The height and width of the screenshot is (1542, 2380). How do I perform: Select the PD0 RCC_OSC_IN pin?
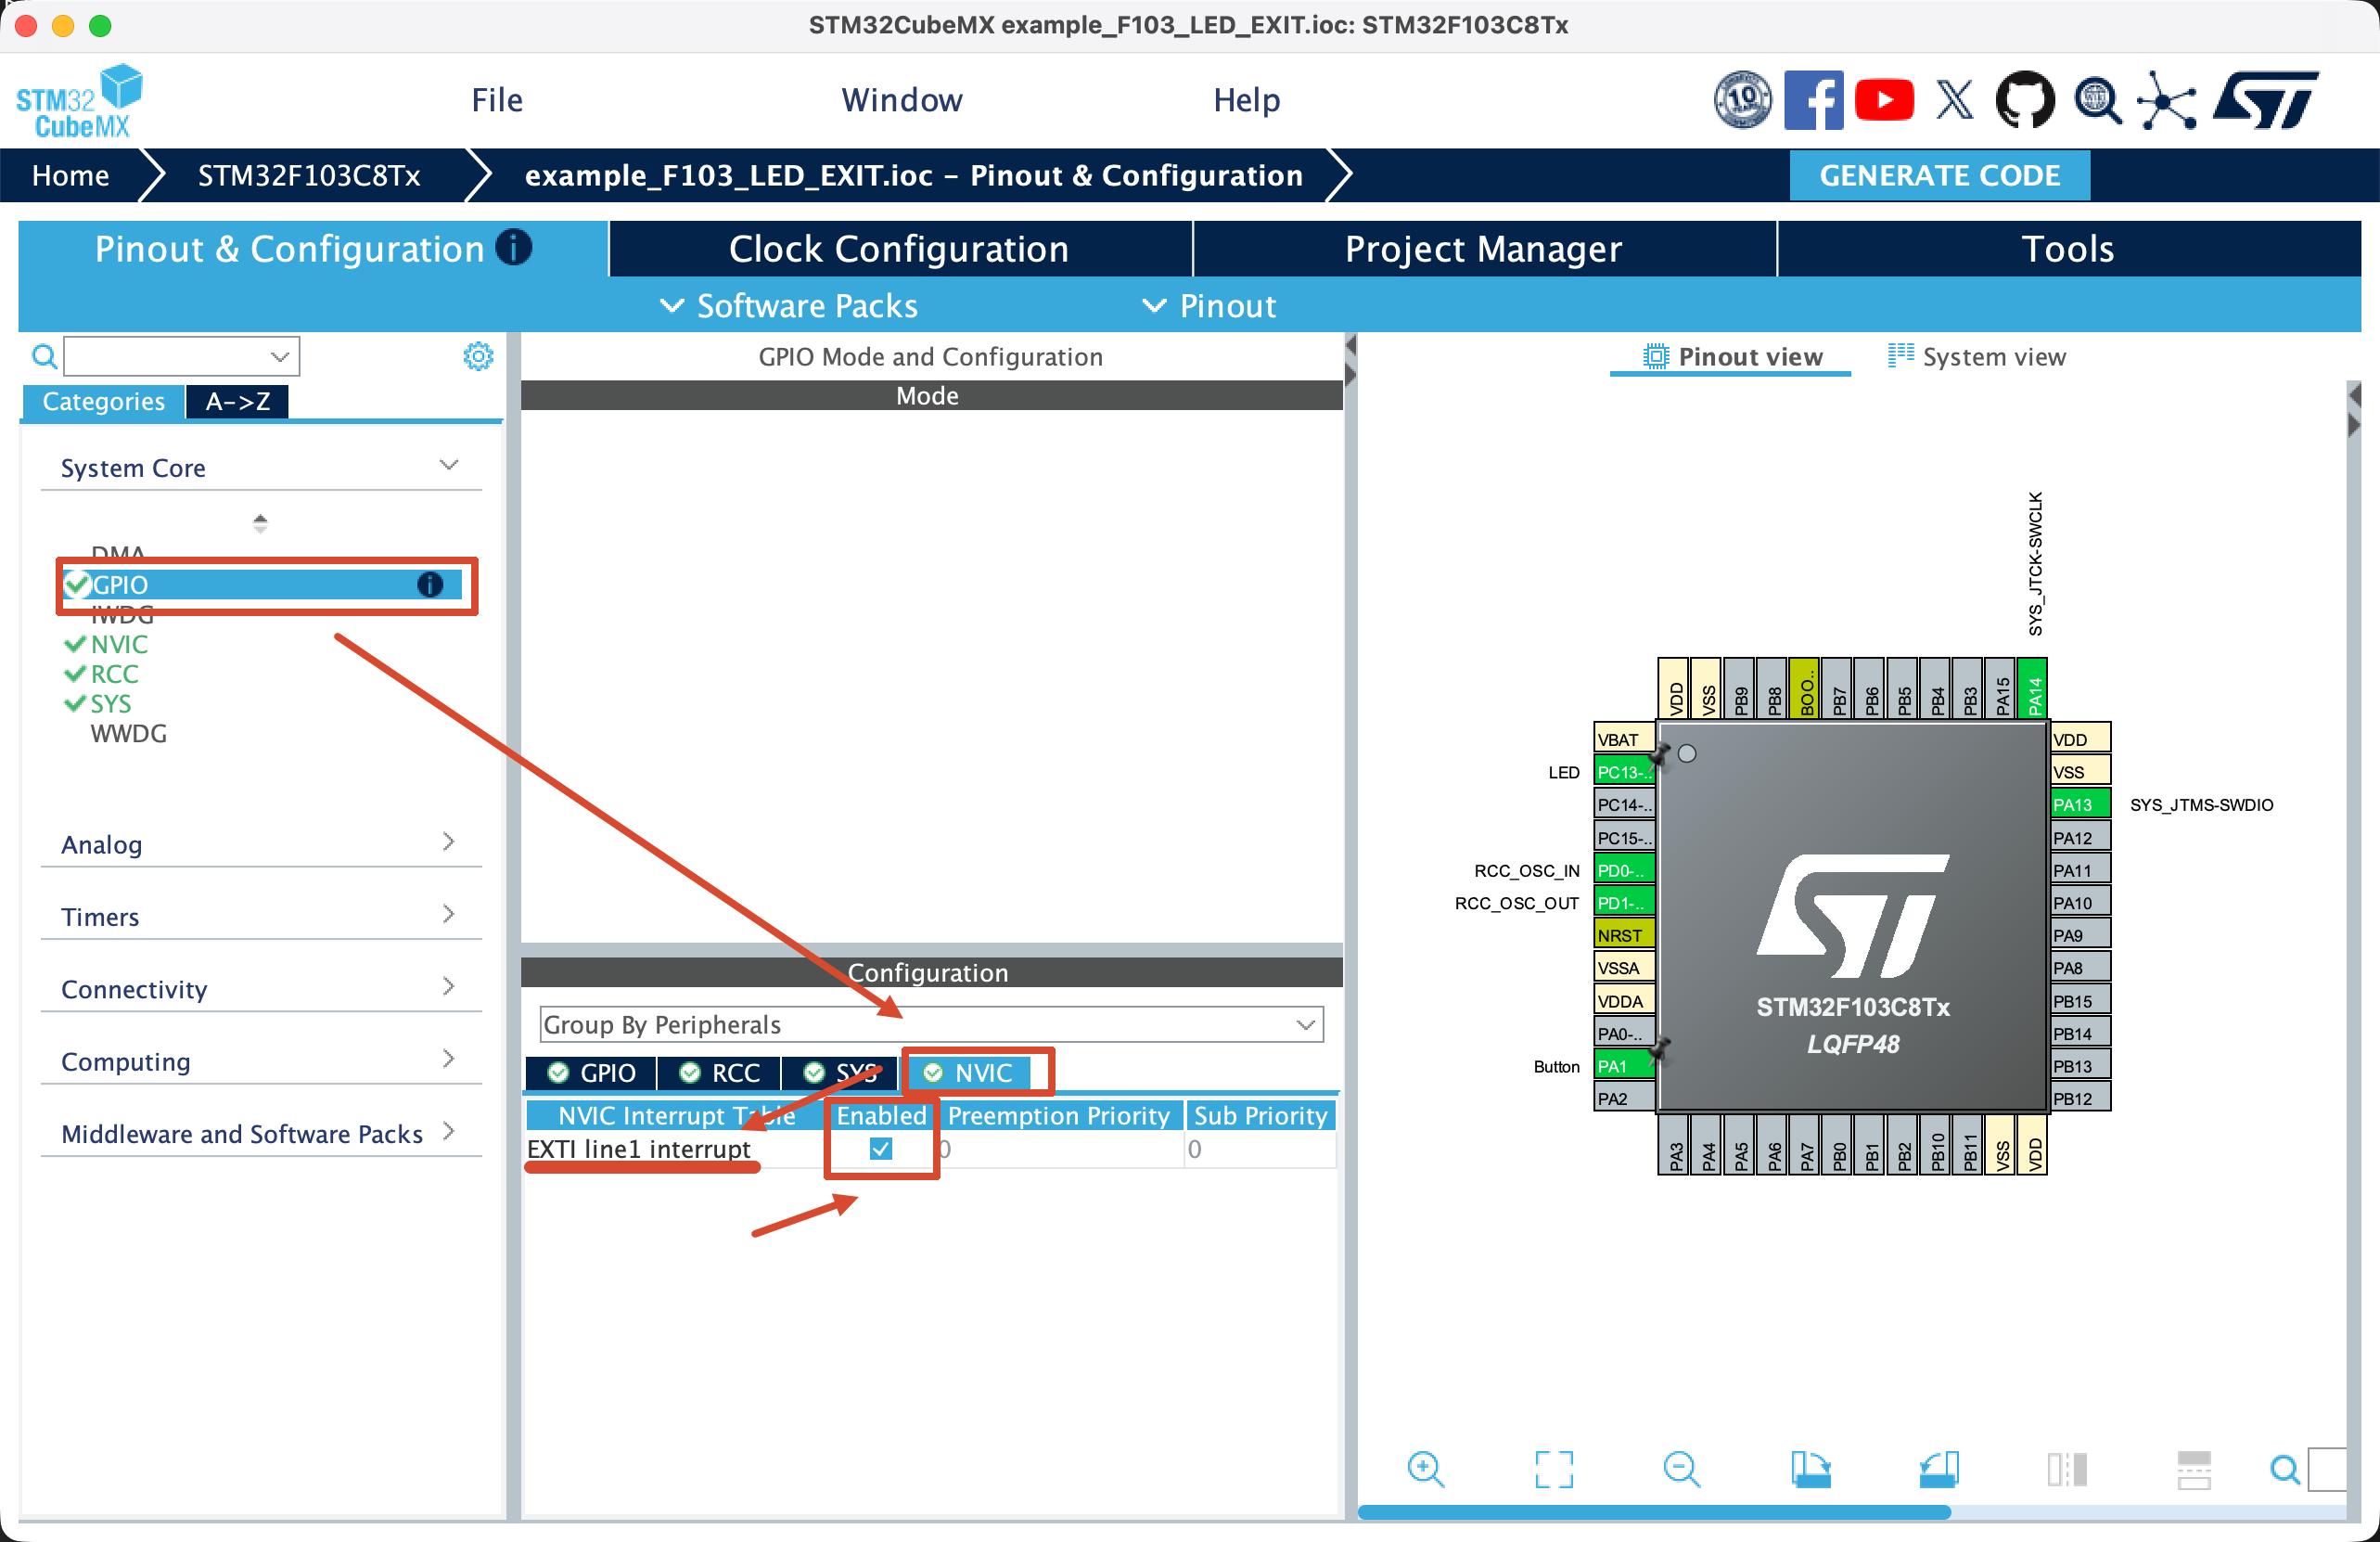[x=1624, y=870]
